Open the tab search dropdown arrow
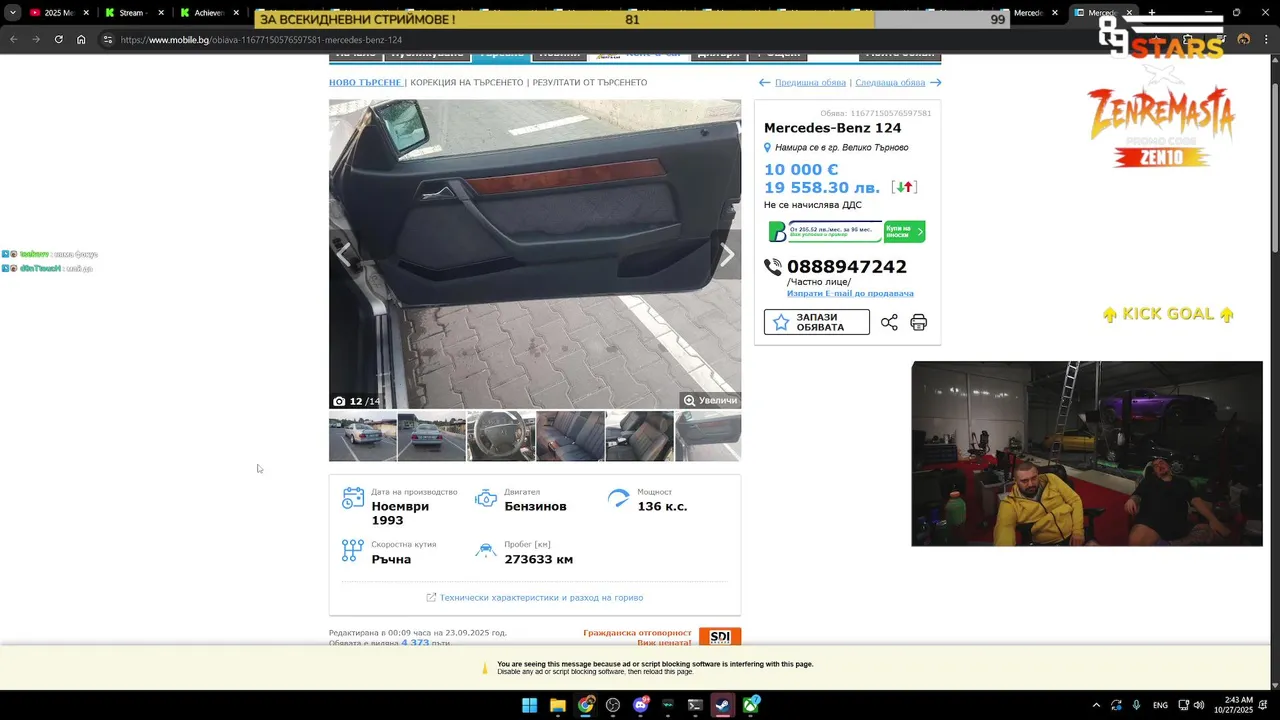The height and width of the screenshot is (720, 1280). pyautogui.click(x=12, y=13)
